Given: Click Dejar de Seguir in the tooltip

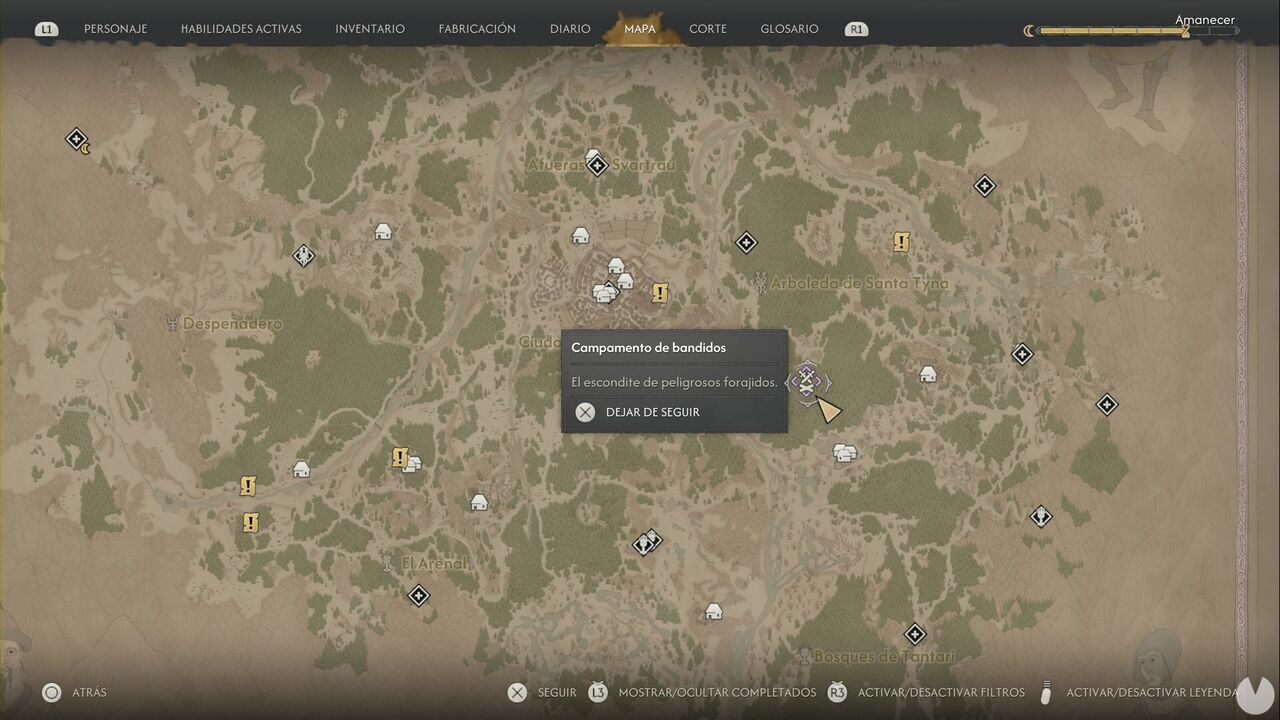Looking at the screenshot, I should click(x=637, y=412).
